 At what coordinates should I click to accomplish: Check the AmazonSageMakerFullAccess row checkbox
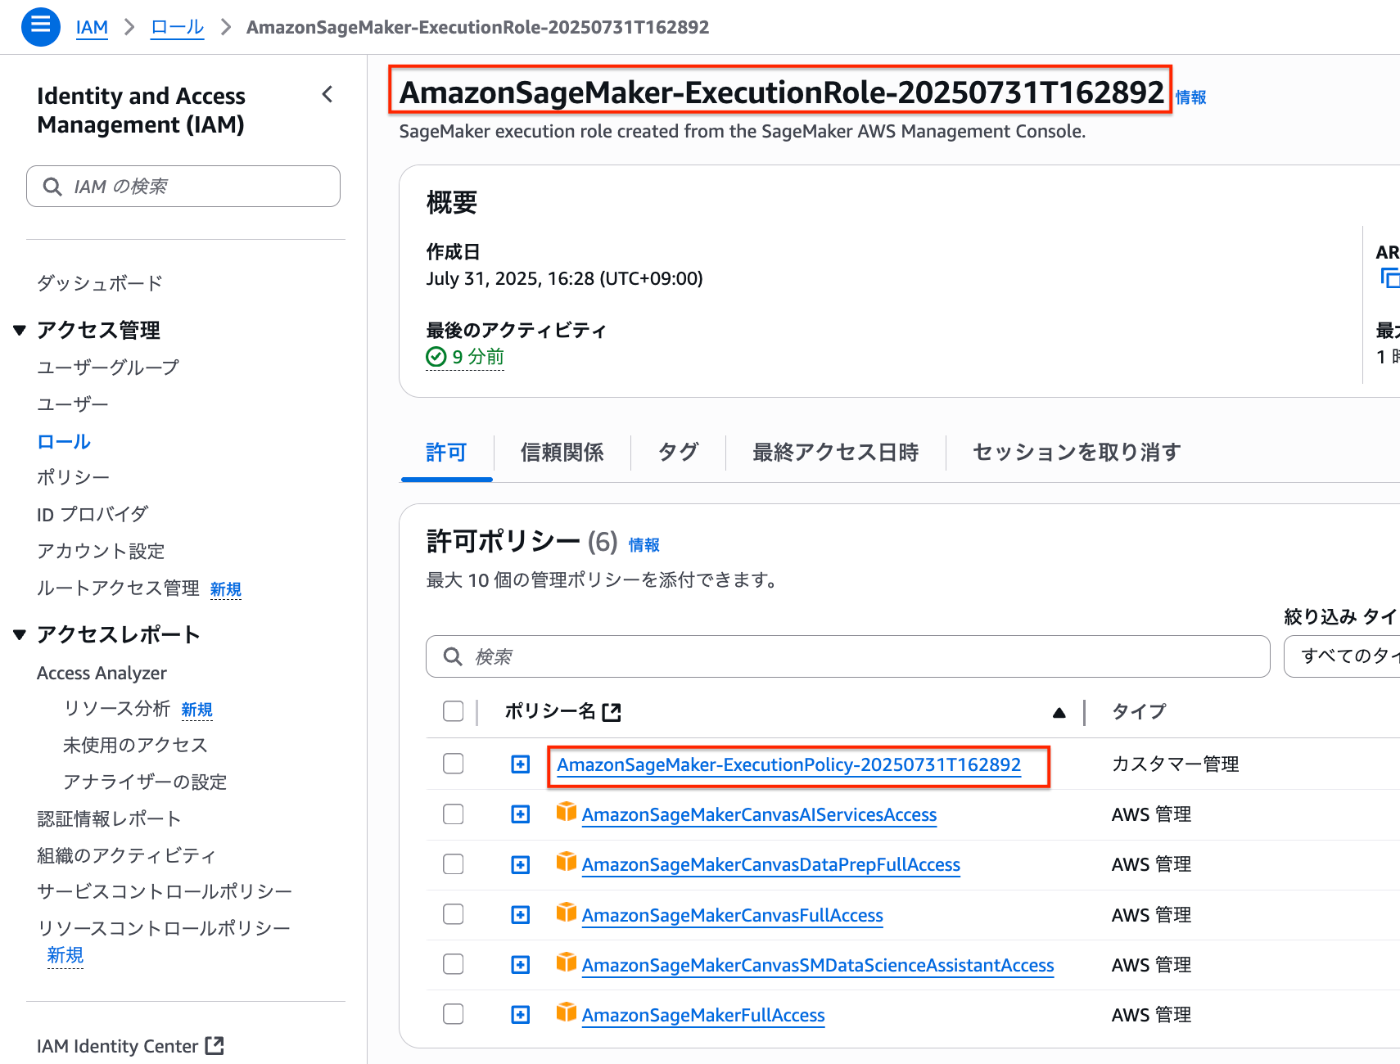pos(453,1014)
